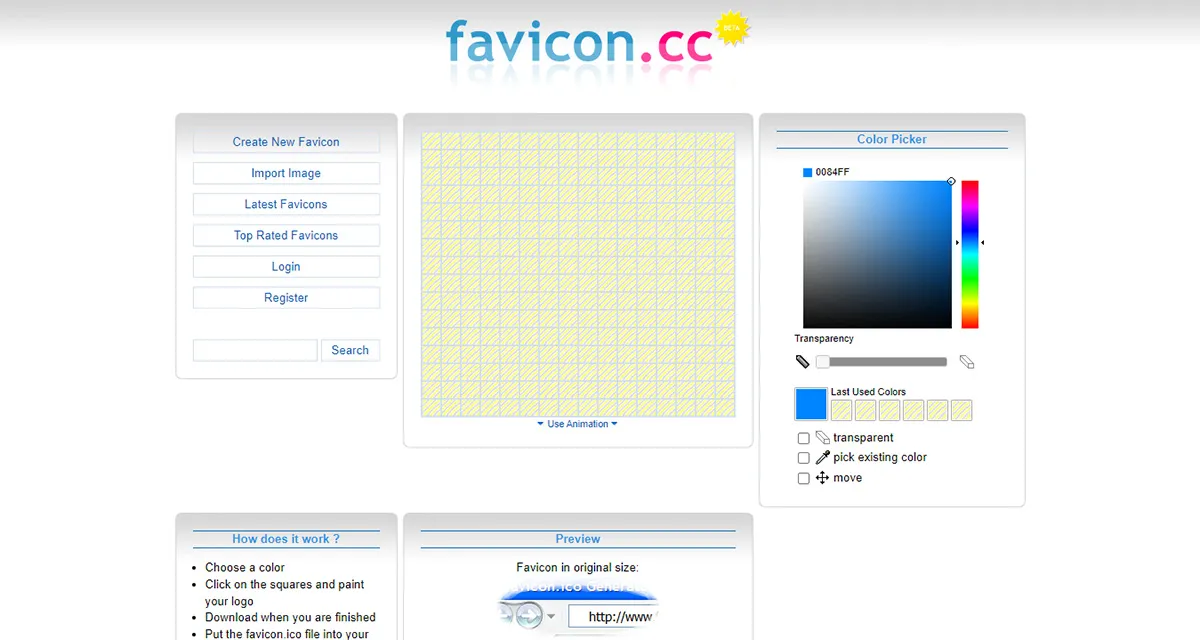The width and height of the screenshot is (1200, 640).
Task: Click the Import Image button
Action: coord(286,173)
